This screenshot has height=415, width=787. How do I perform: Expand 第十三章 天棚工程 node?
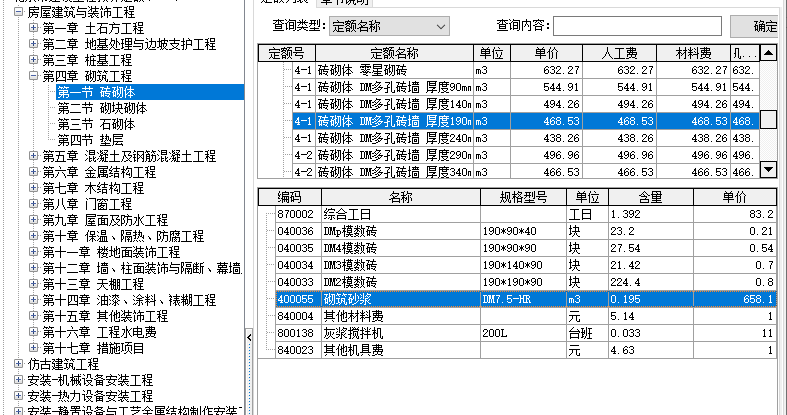coord(33,284)
